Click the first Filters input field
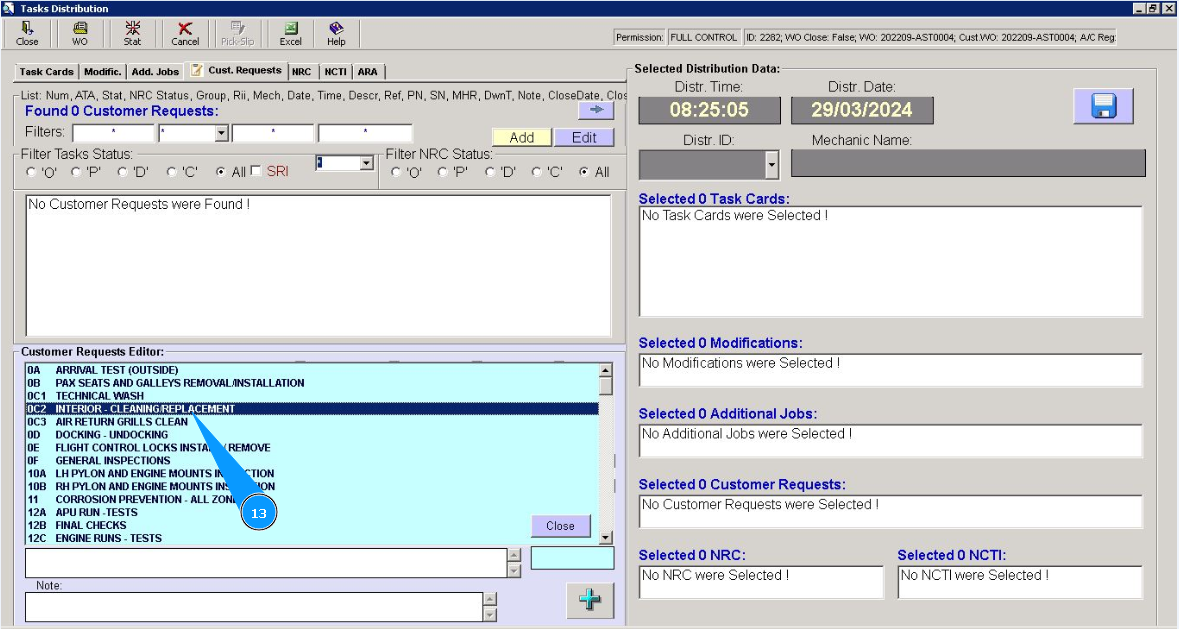Screen dimensions: 1179x629 click(114, 134)
